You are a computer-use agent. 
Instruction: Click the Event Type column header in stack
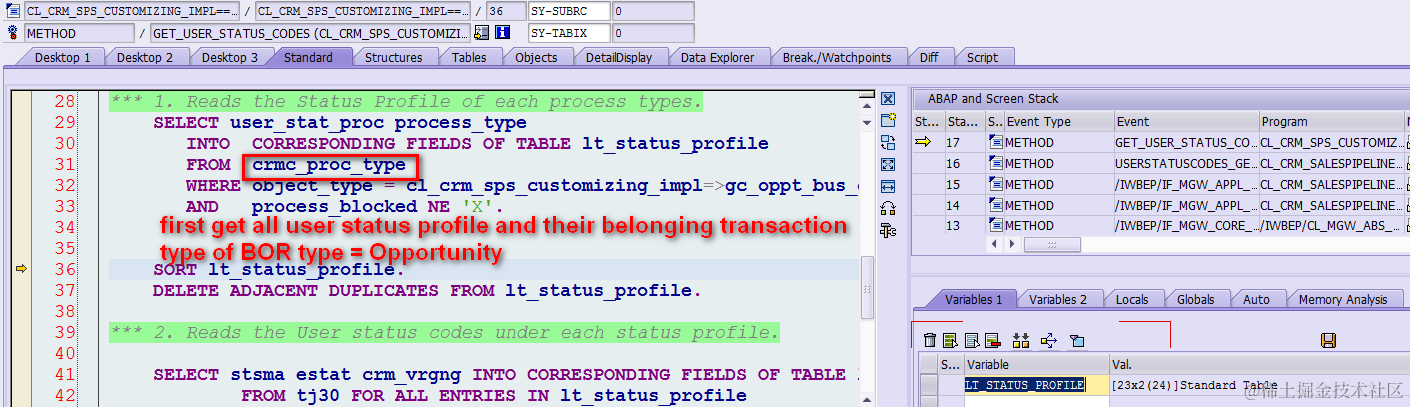1058,121
